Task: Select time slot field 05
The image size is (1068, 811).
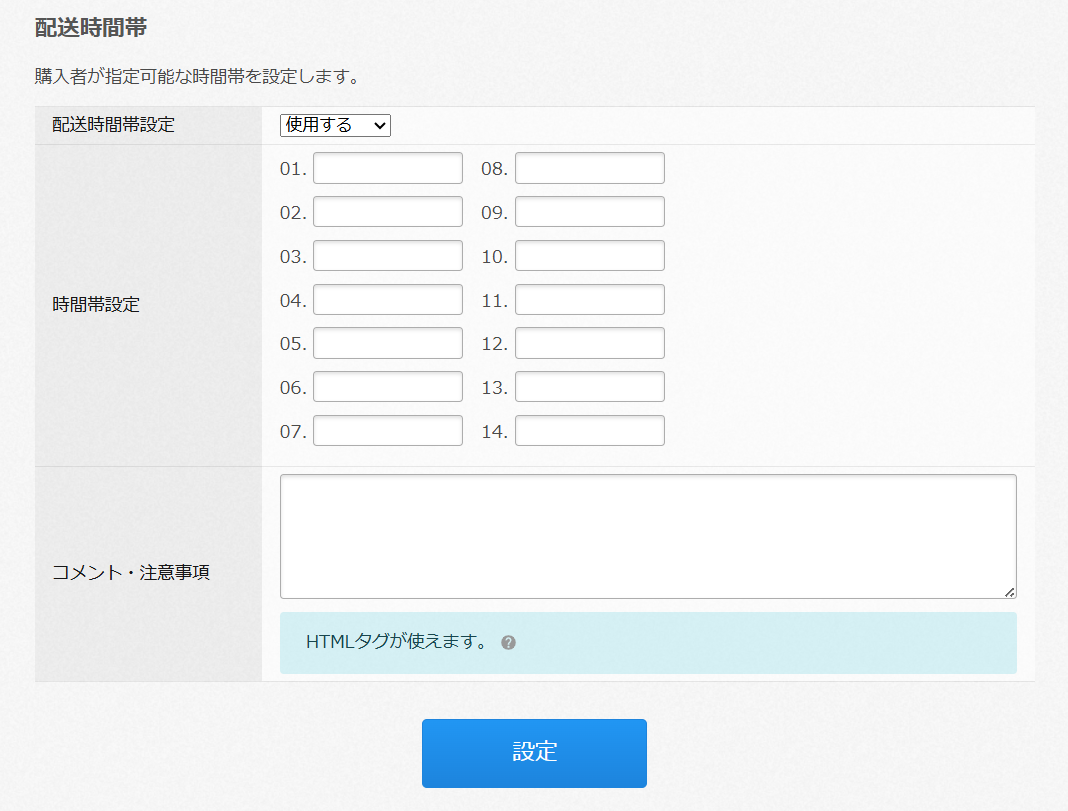Action: click(387, 343)
